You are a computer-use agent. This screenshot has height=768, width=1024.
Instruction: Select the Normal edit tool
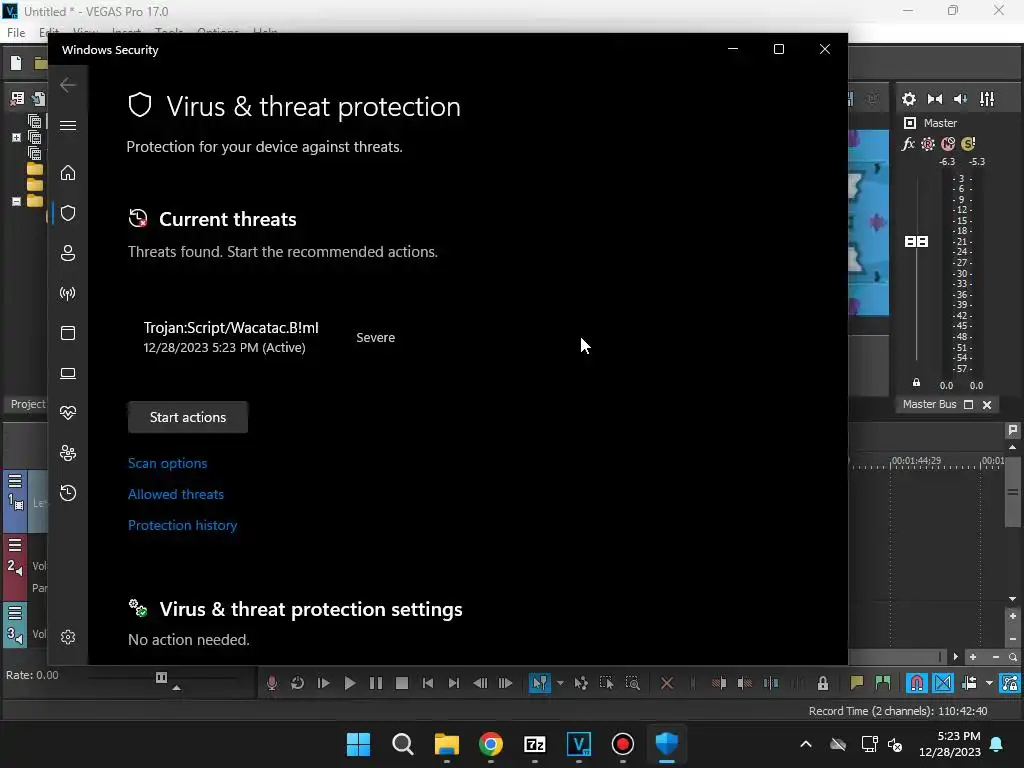click(539, 683)
